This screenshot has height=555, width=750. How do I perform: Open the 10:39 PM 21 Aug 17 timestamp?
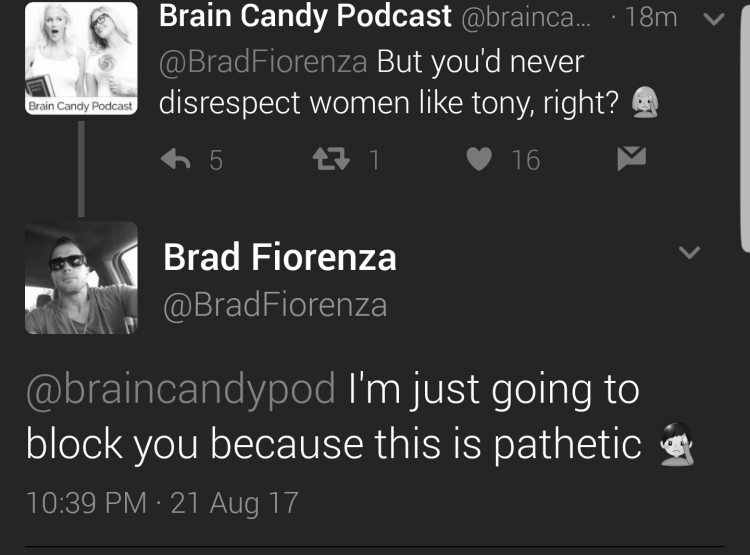[163, 503]
